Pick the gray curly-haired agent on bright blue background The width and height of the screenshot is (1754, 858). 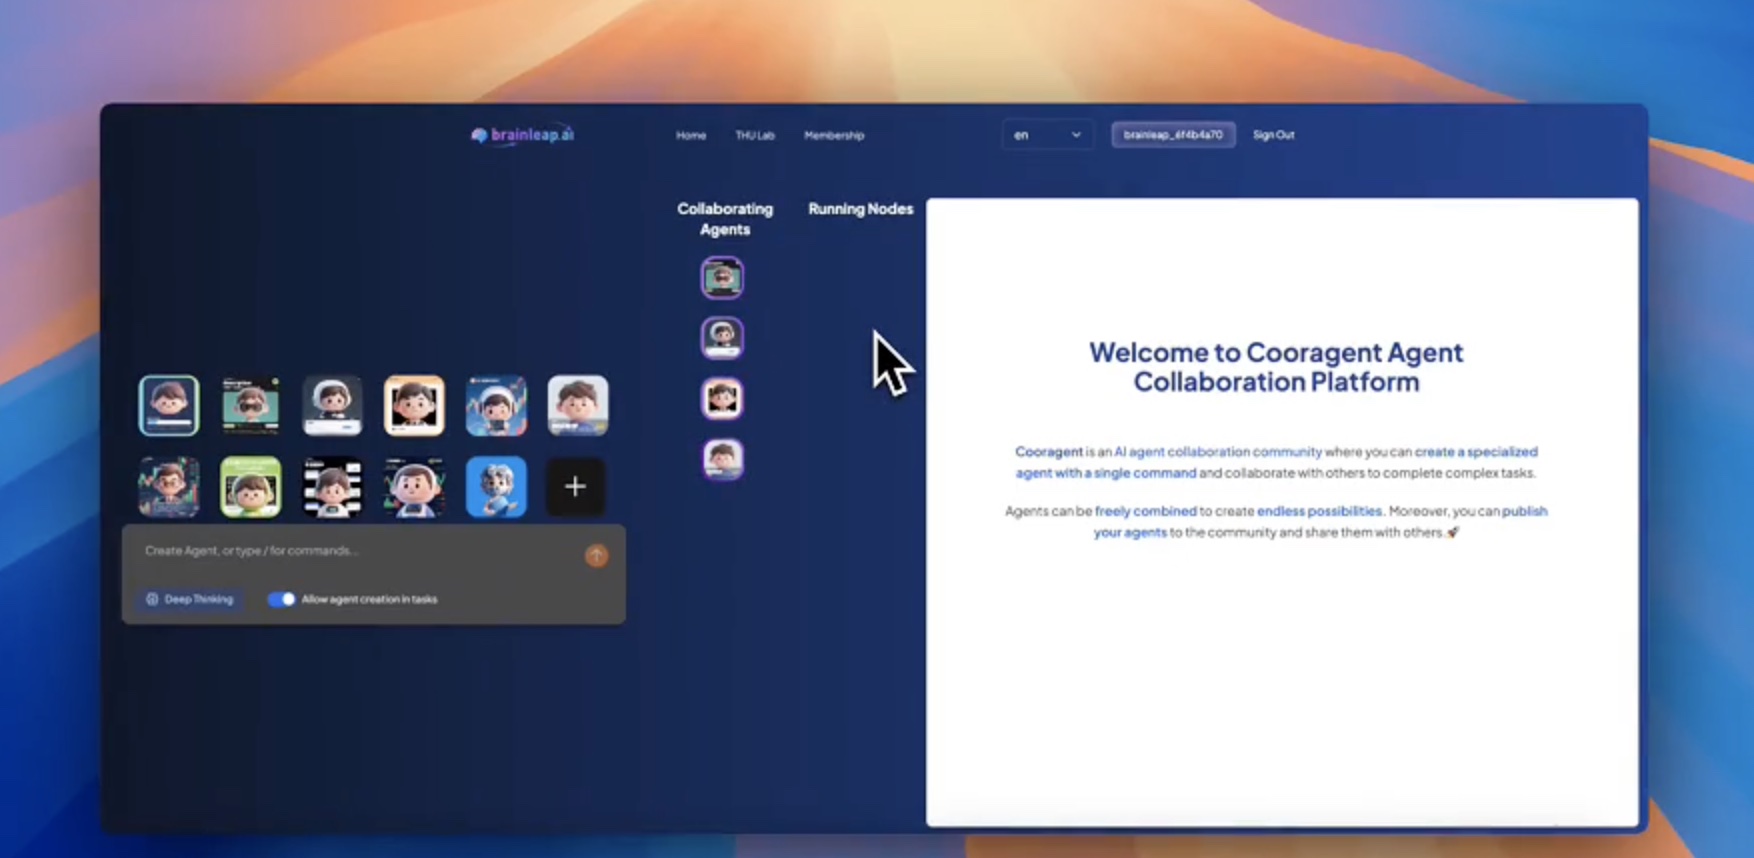point(496,487)
